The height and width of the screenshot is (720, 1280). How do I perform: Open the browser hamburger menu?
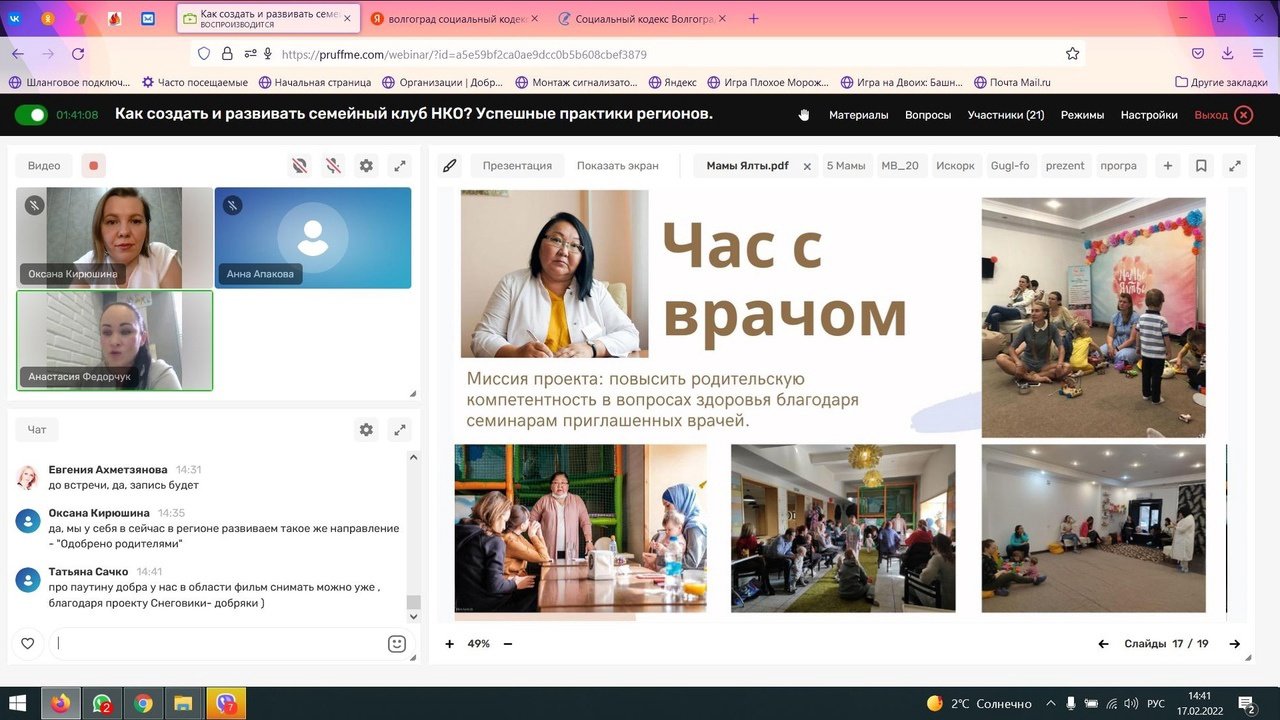point(1258,54)
